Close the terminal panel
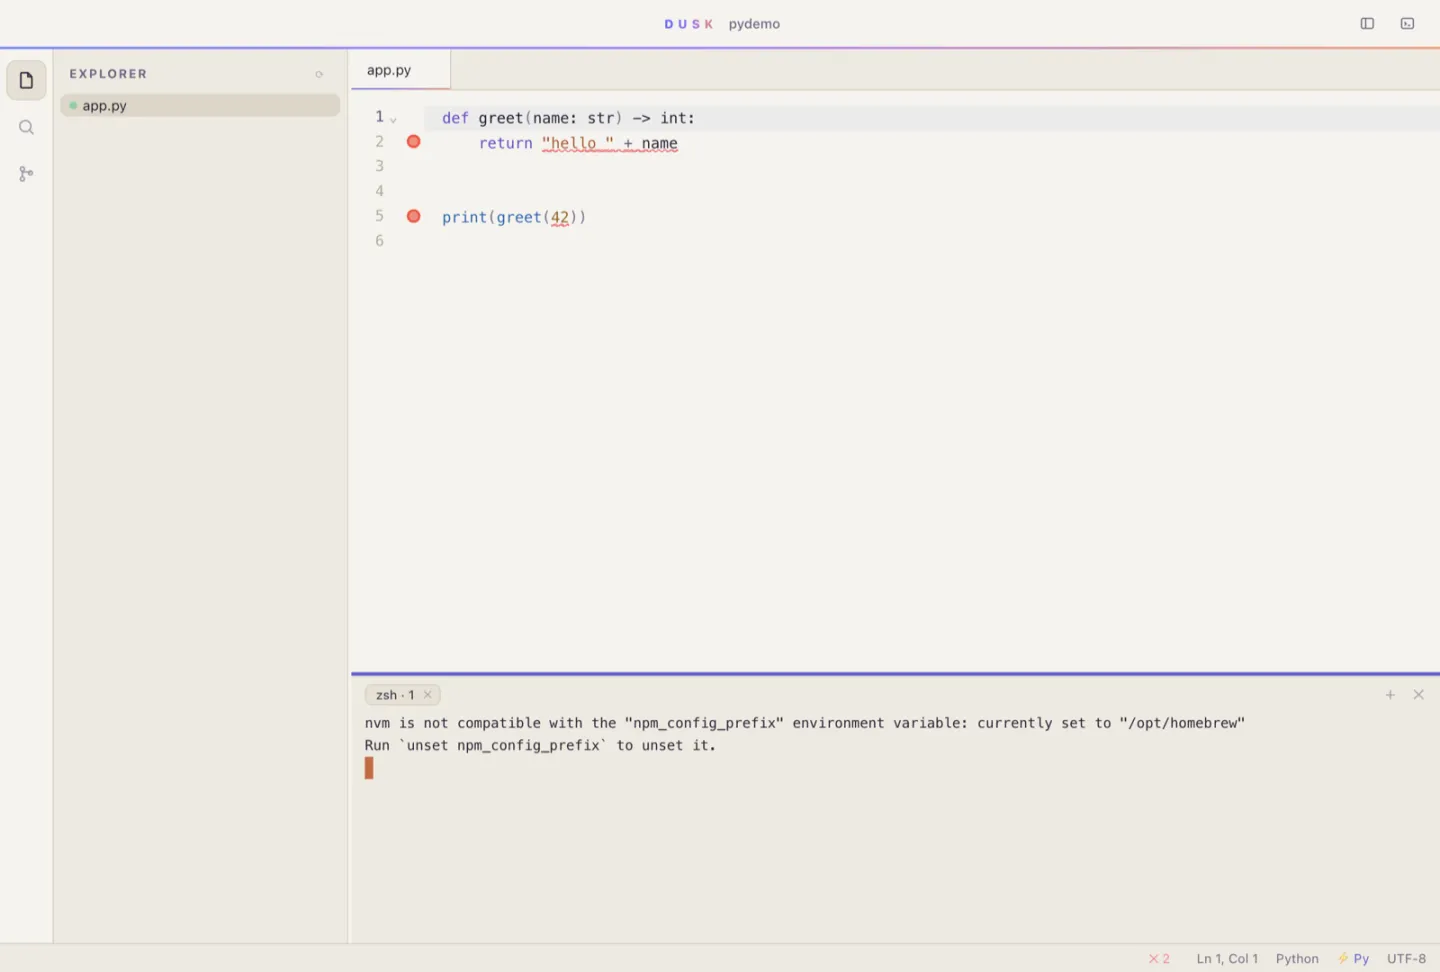 click(1418, 695)
